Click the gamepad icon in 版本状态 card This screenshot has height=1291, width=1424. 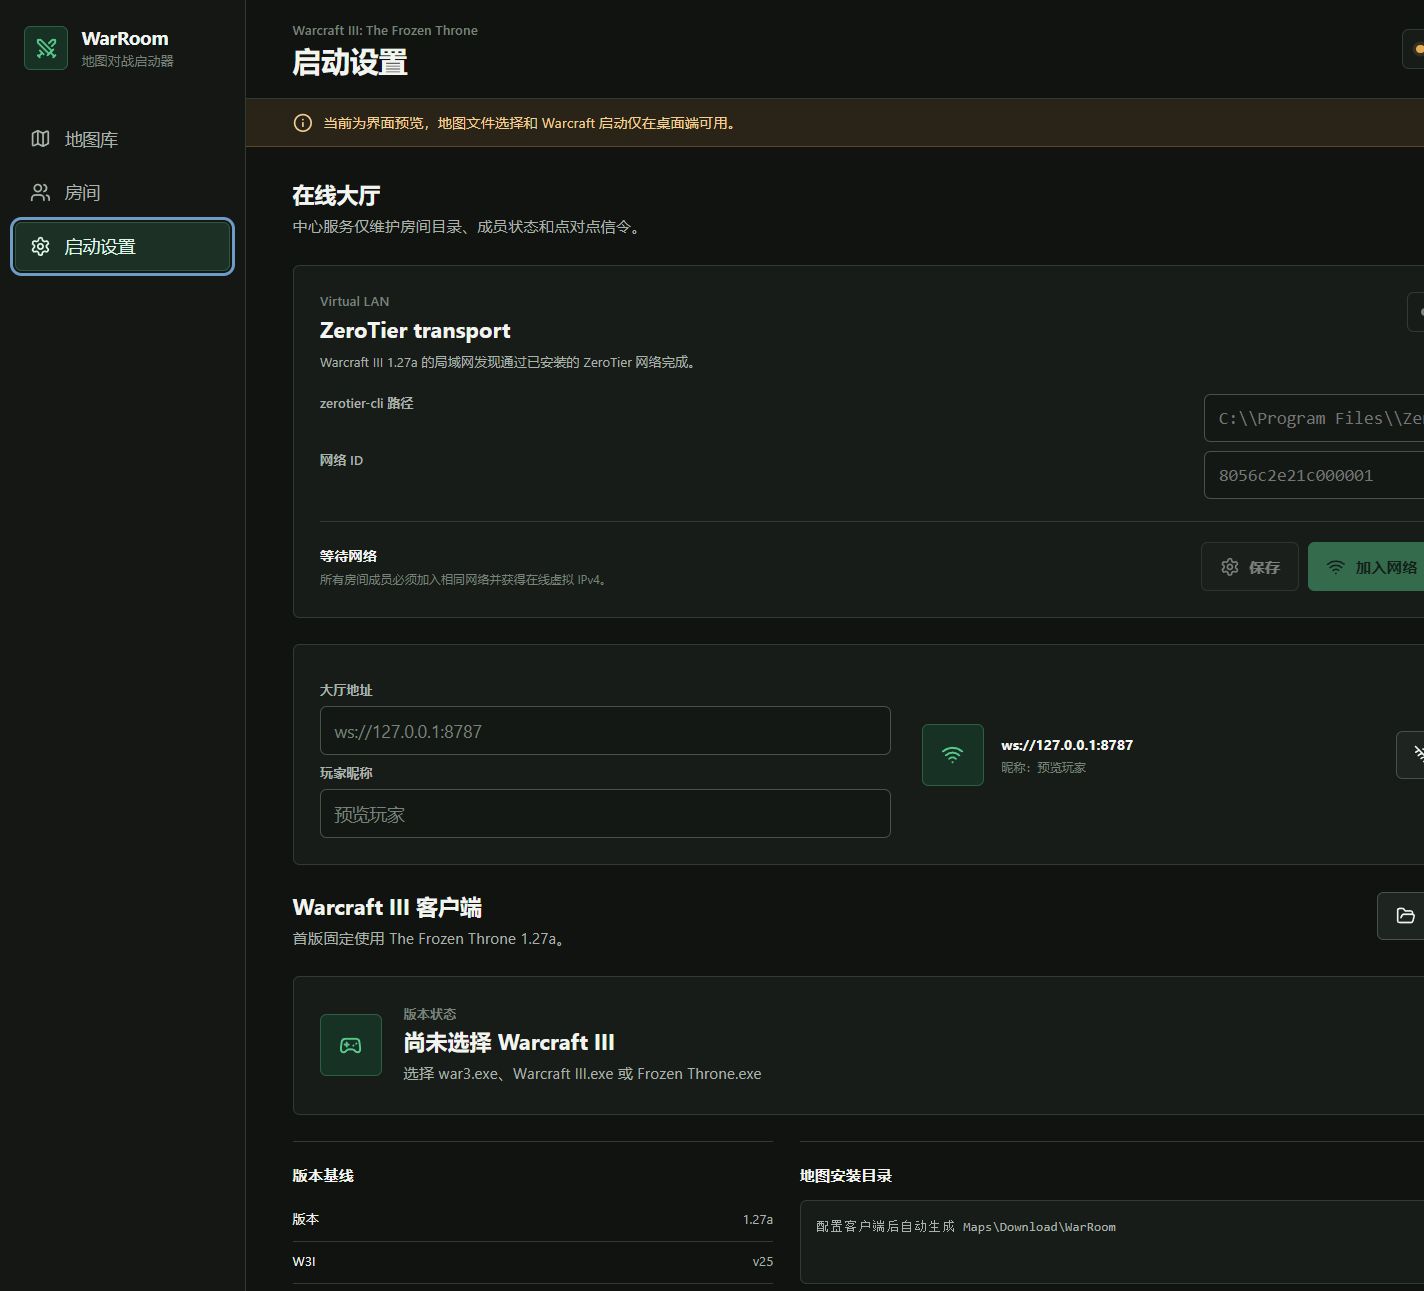point(351,1045)
